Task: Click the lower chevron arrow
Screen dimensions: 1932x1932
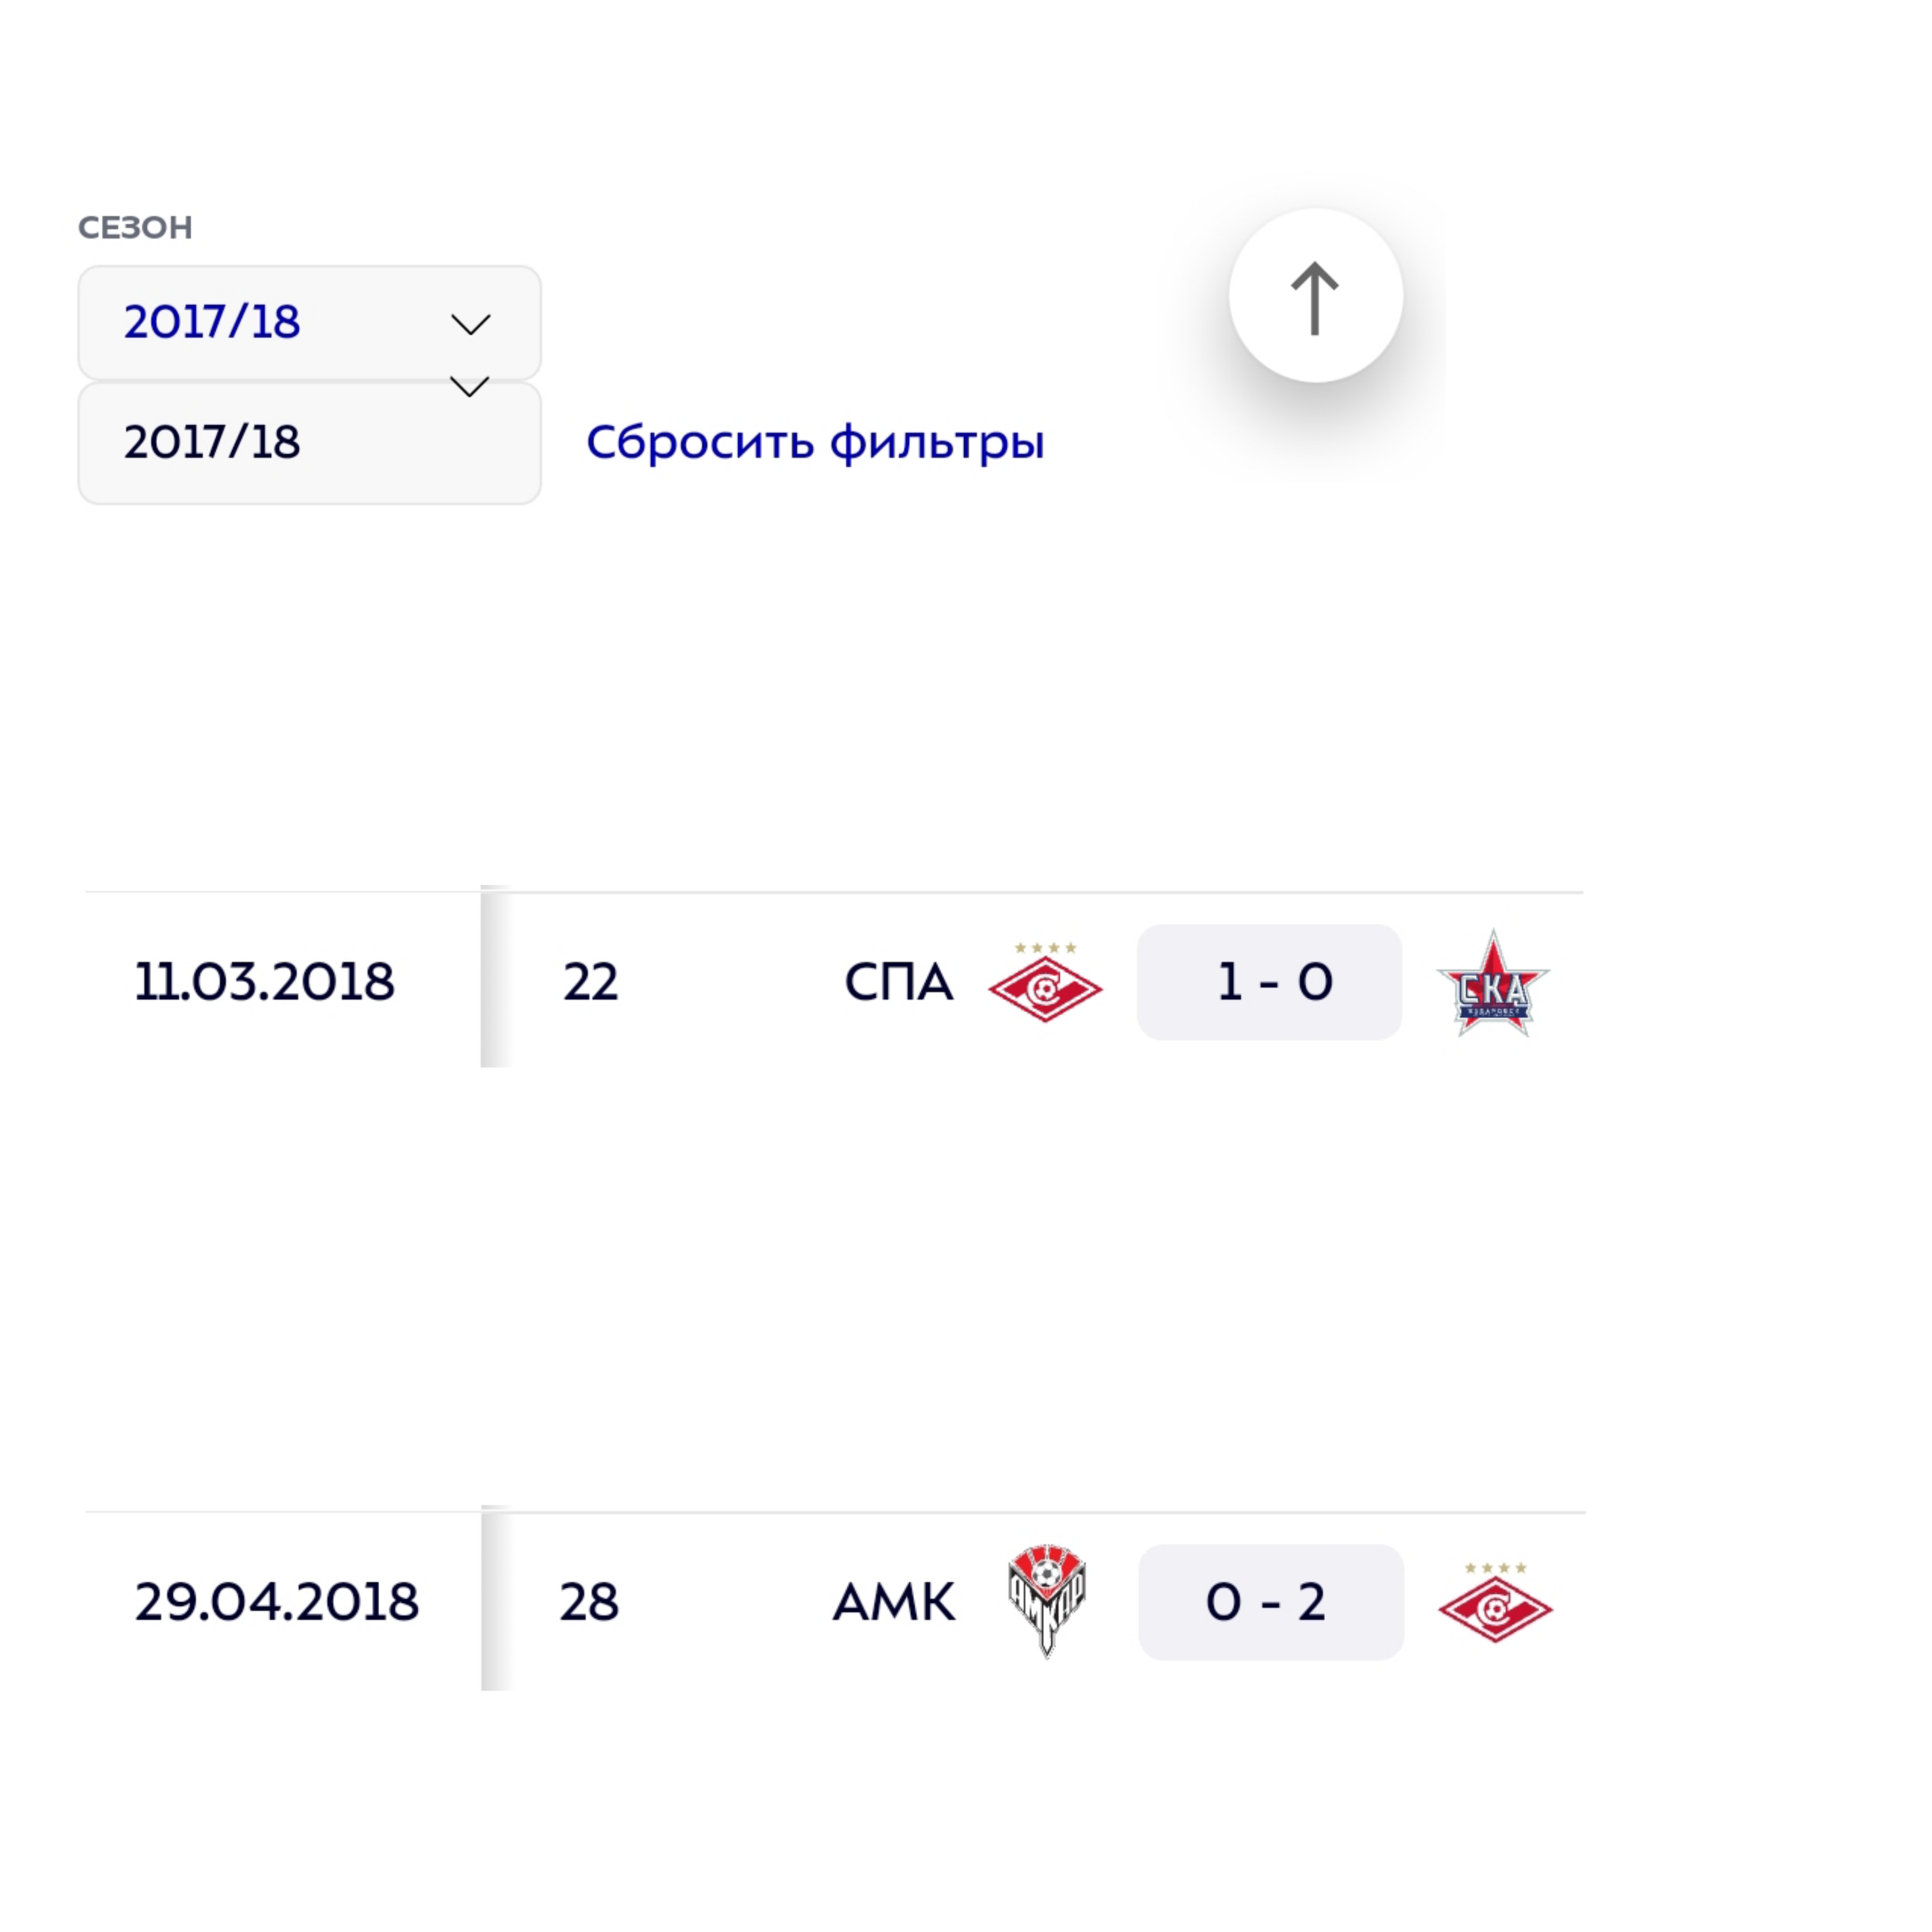Action: [469, 386]
